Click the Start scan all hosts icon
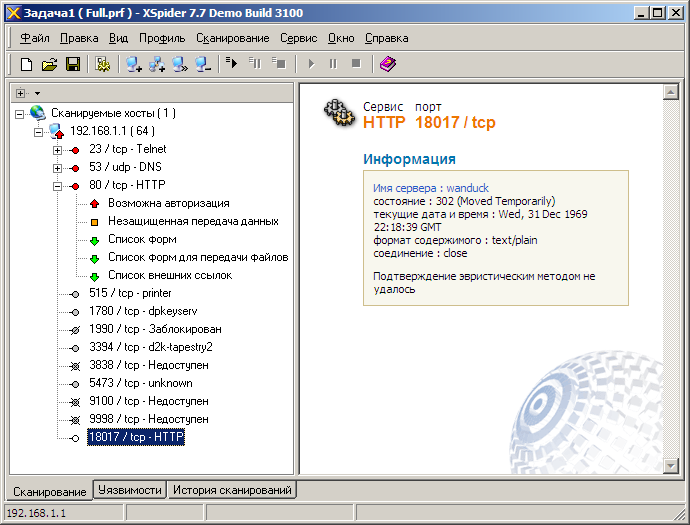The image size is (690, 525). click(x=231, y=63)
